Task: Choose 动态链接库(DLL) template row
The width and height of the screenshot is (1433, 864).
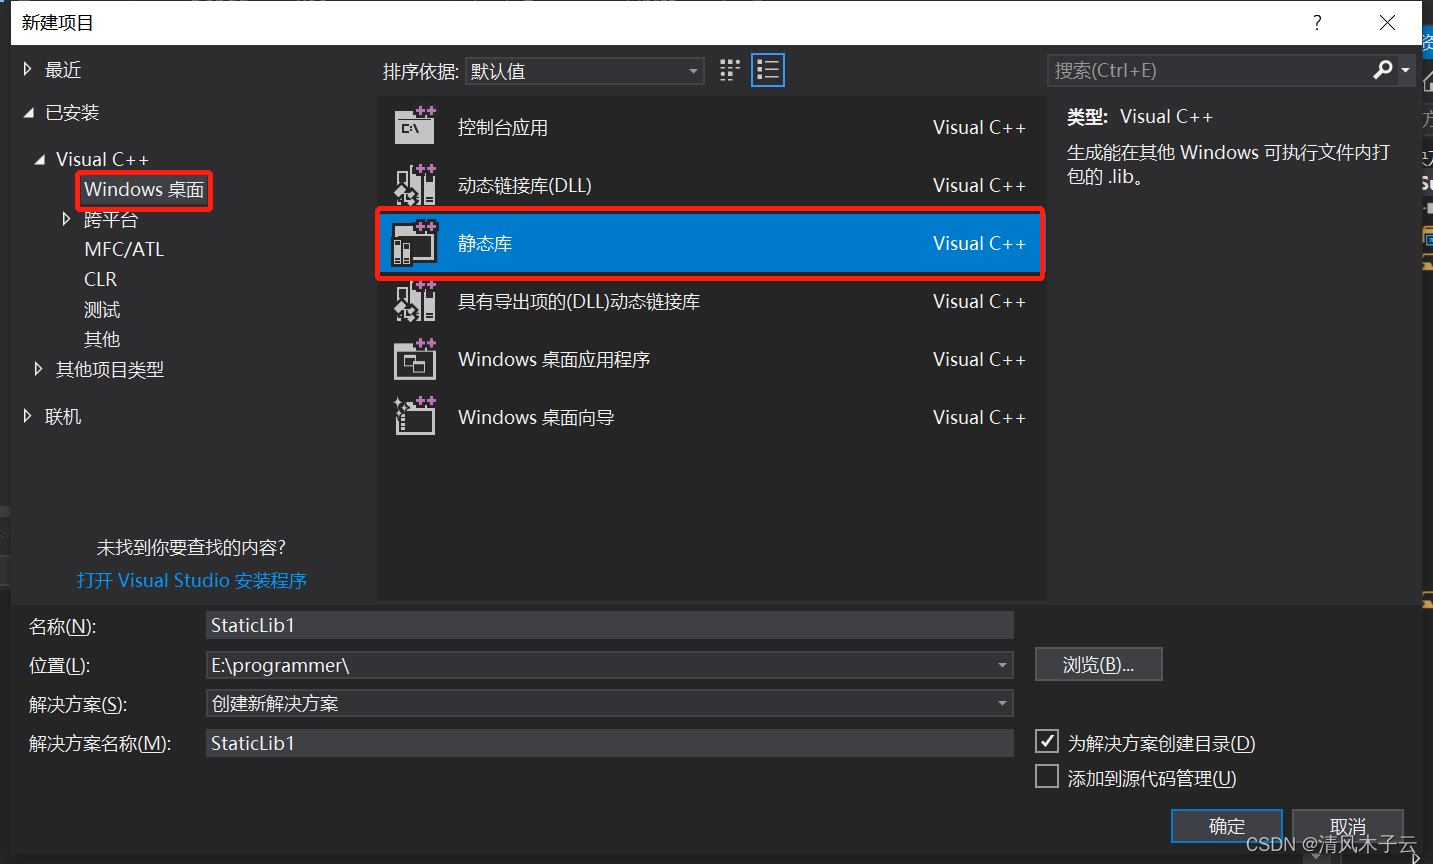Action: pos(711,185)
